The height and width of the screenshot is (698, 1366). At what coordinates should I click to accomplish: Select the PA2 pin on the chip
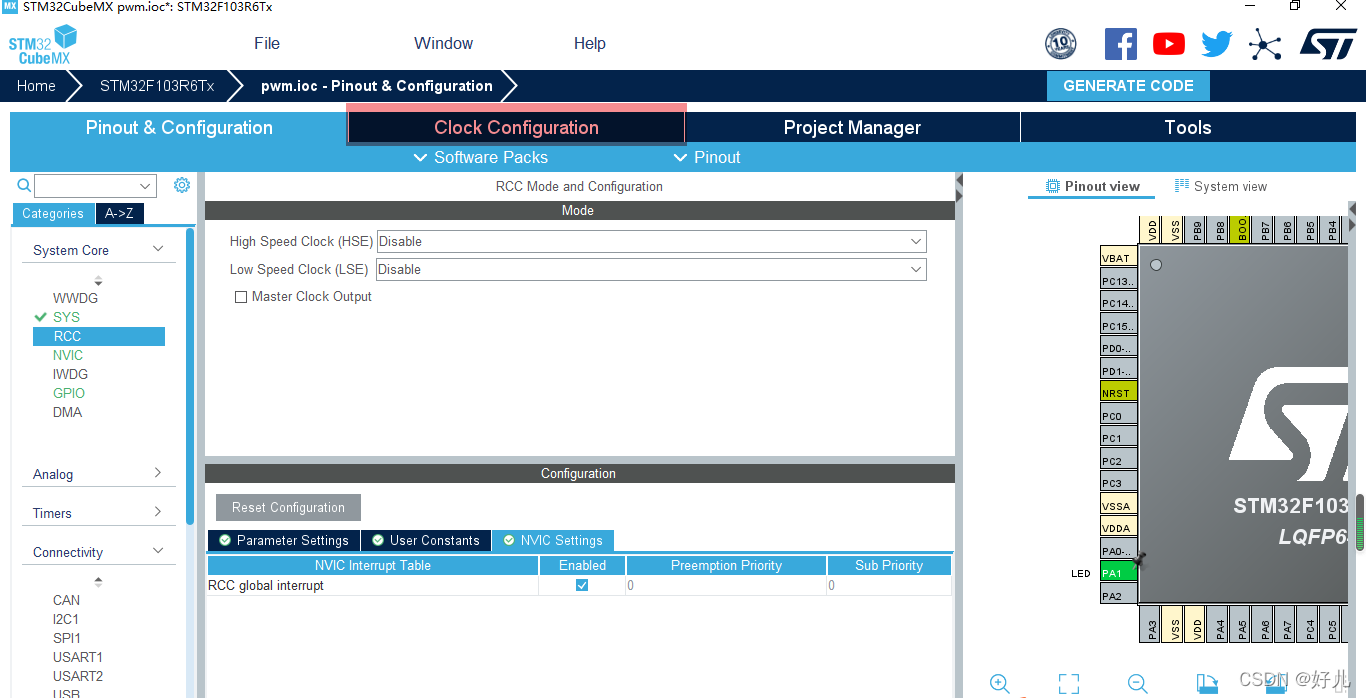coord(1119,596)
